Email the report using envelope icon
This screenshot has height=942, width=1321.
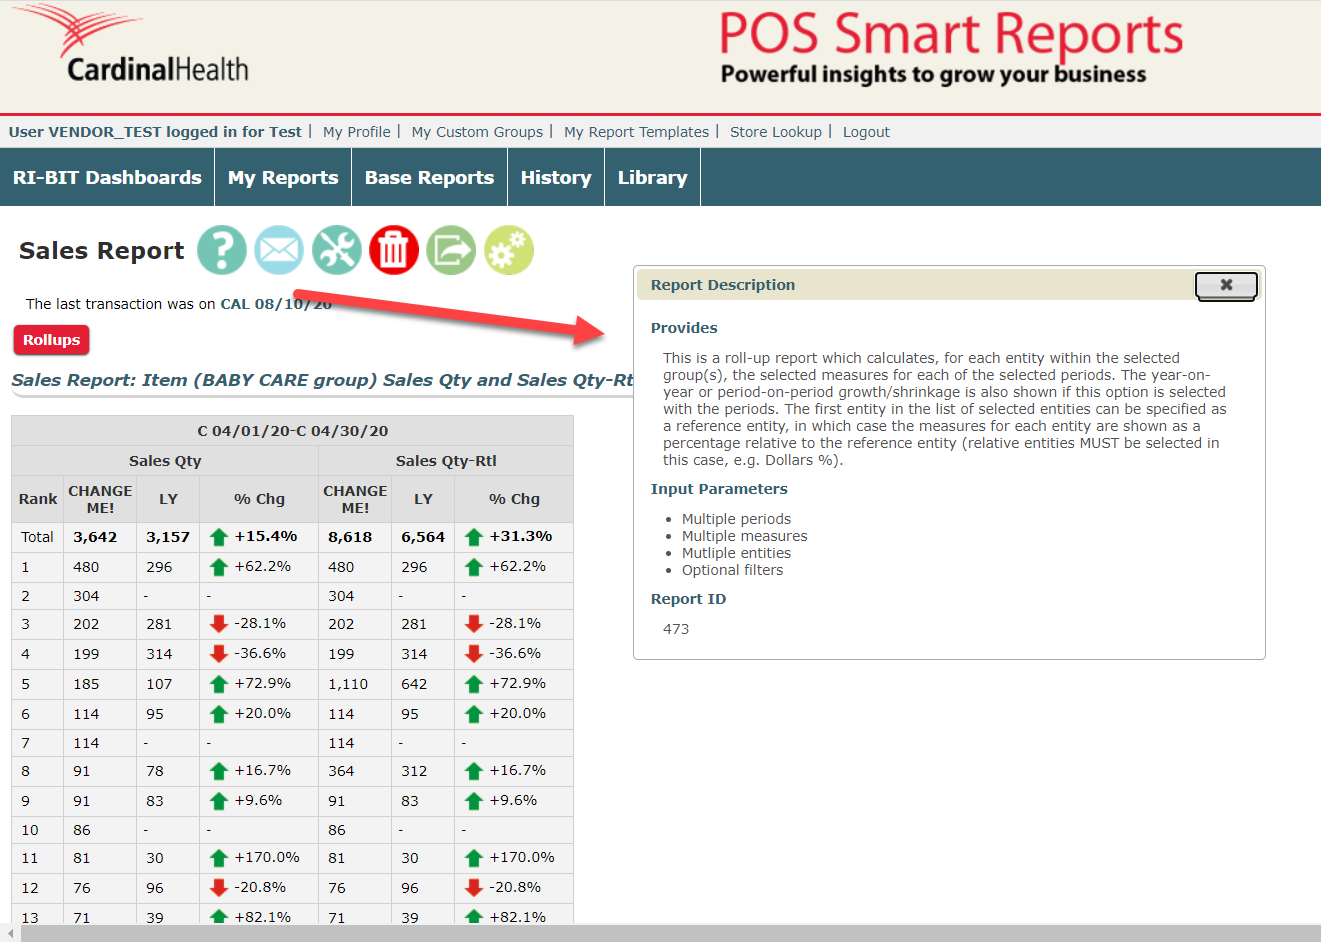pyautogui.click(x=279, y=250)
